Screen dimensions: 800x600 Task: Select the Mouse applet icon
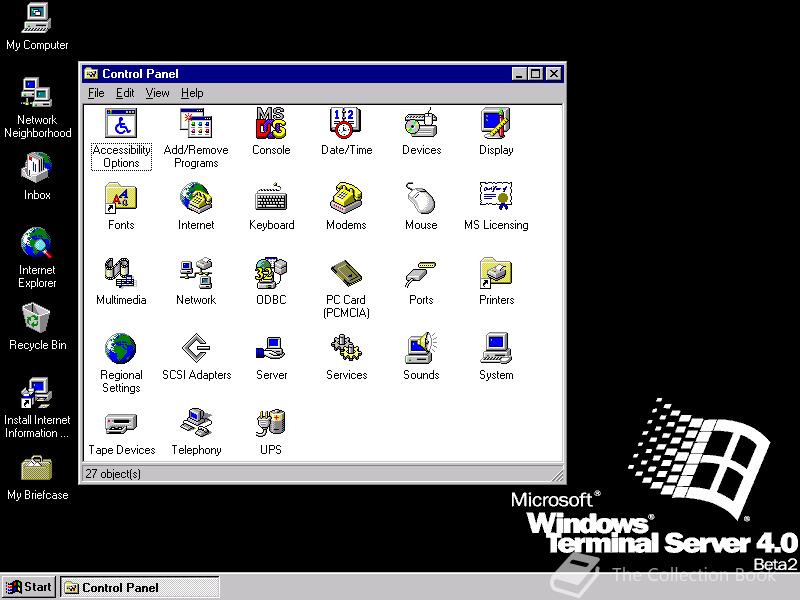(x=421, y=198)
